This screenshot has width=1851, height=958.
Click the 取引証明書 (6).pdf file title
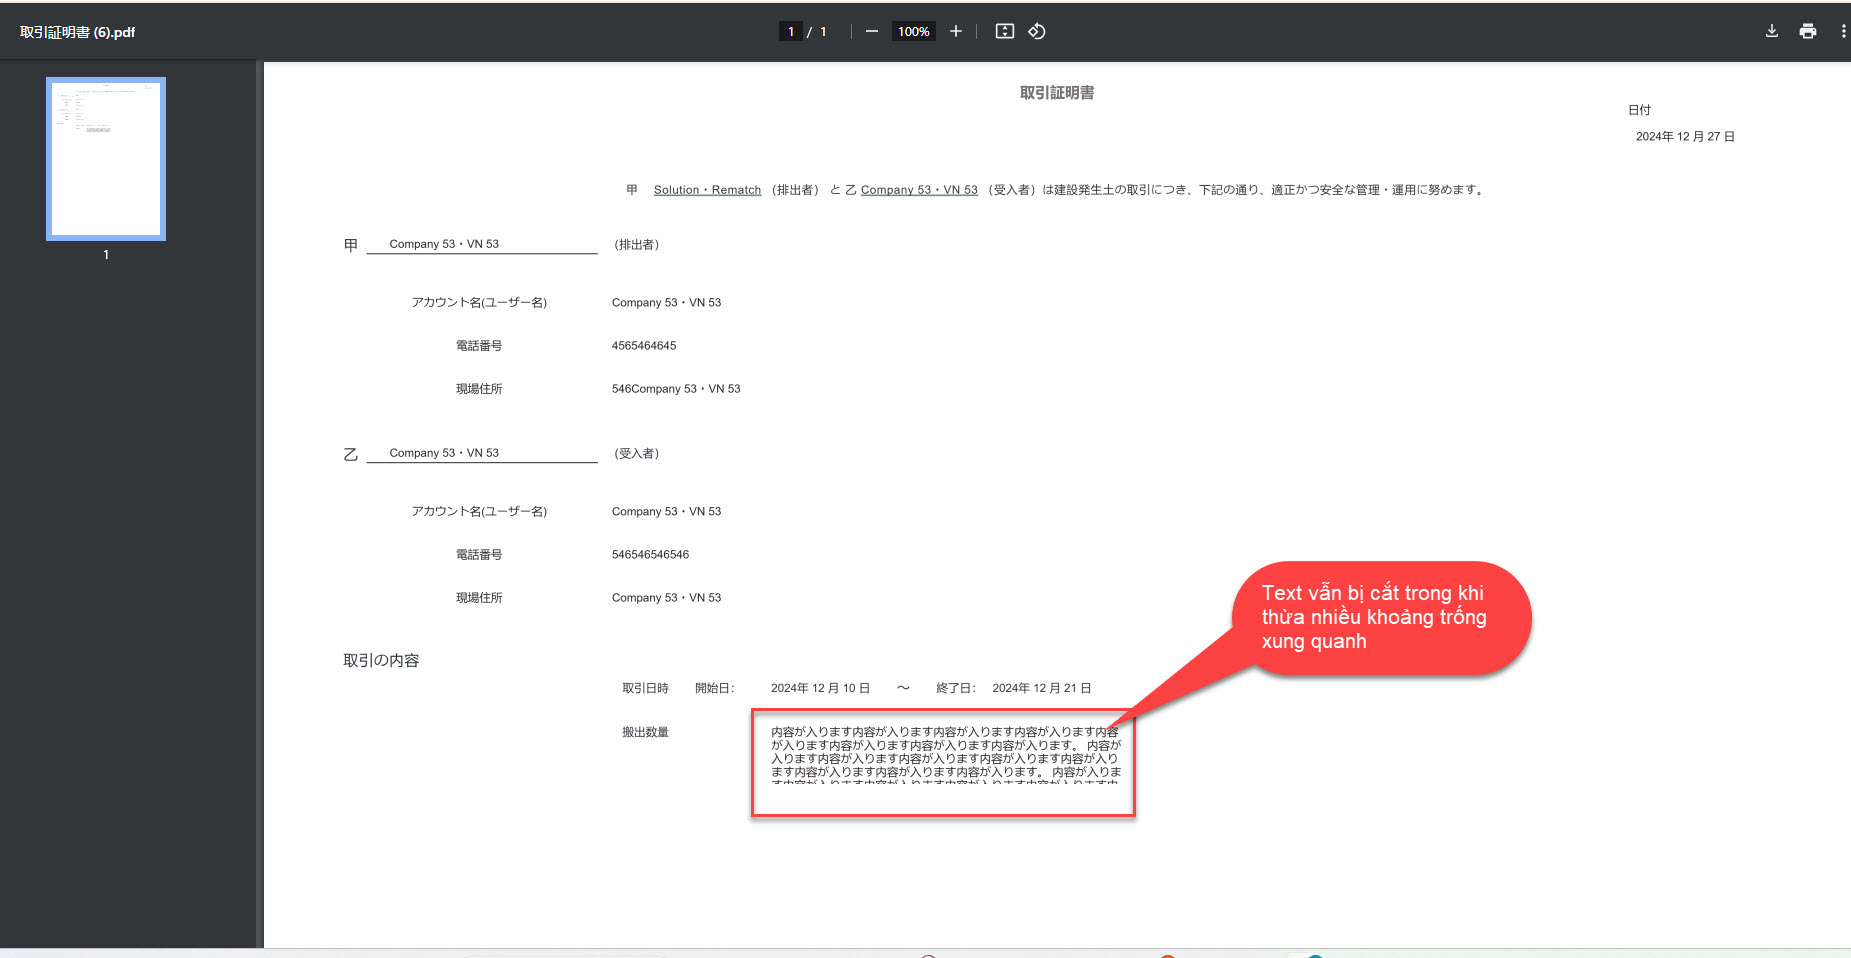tap(78, 32)
